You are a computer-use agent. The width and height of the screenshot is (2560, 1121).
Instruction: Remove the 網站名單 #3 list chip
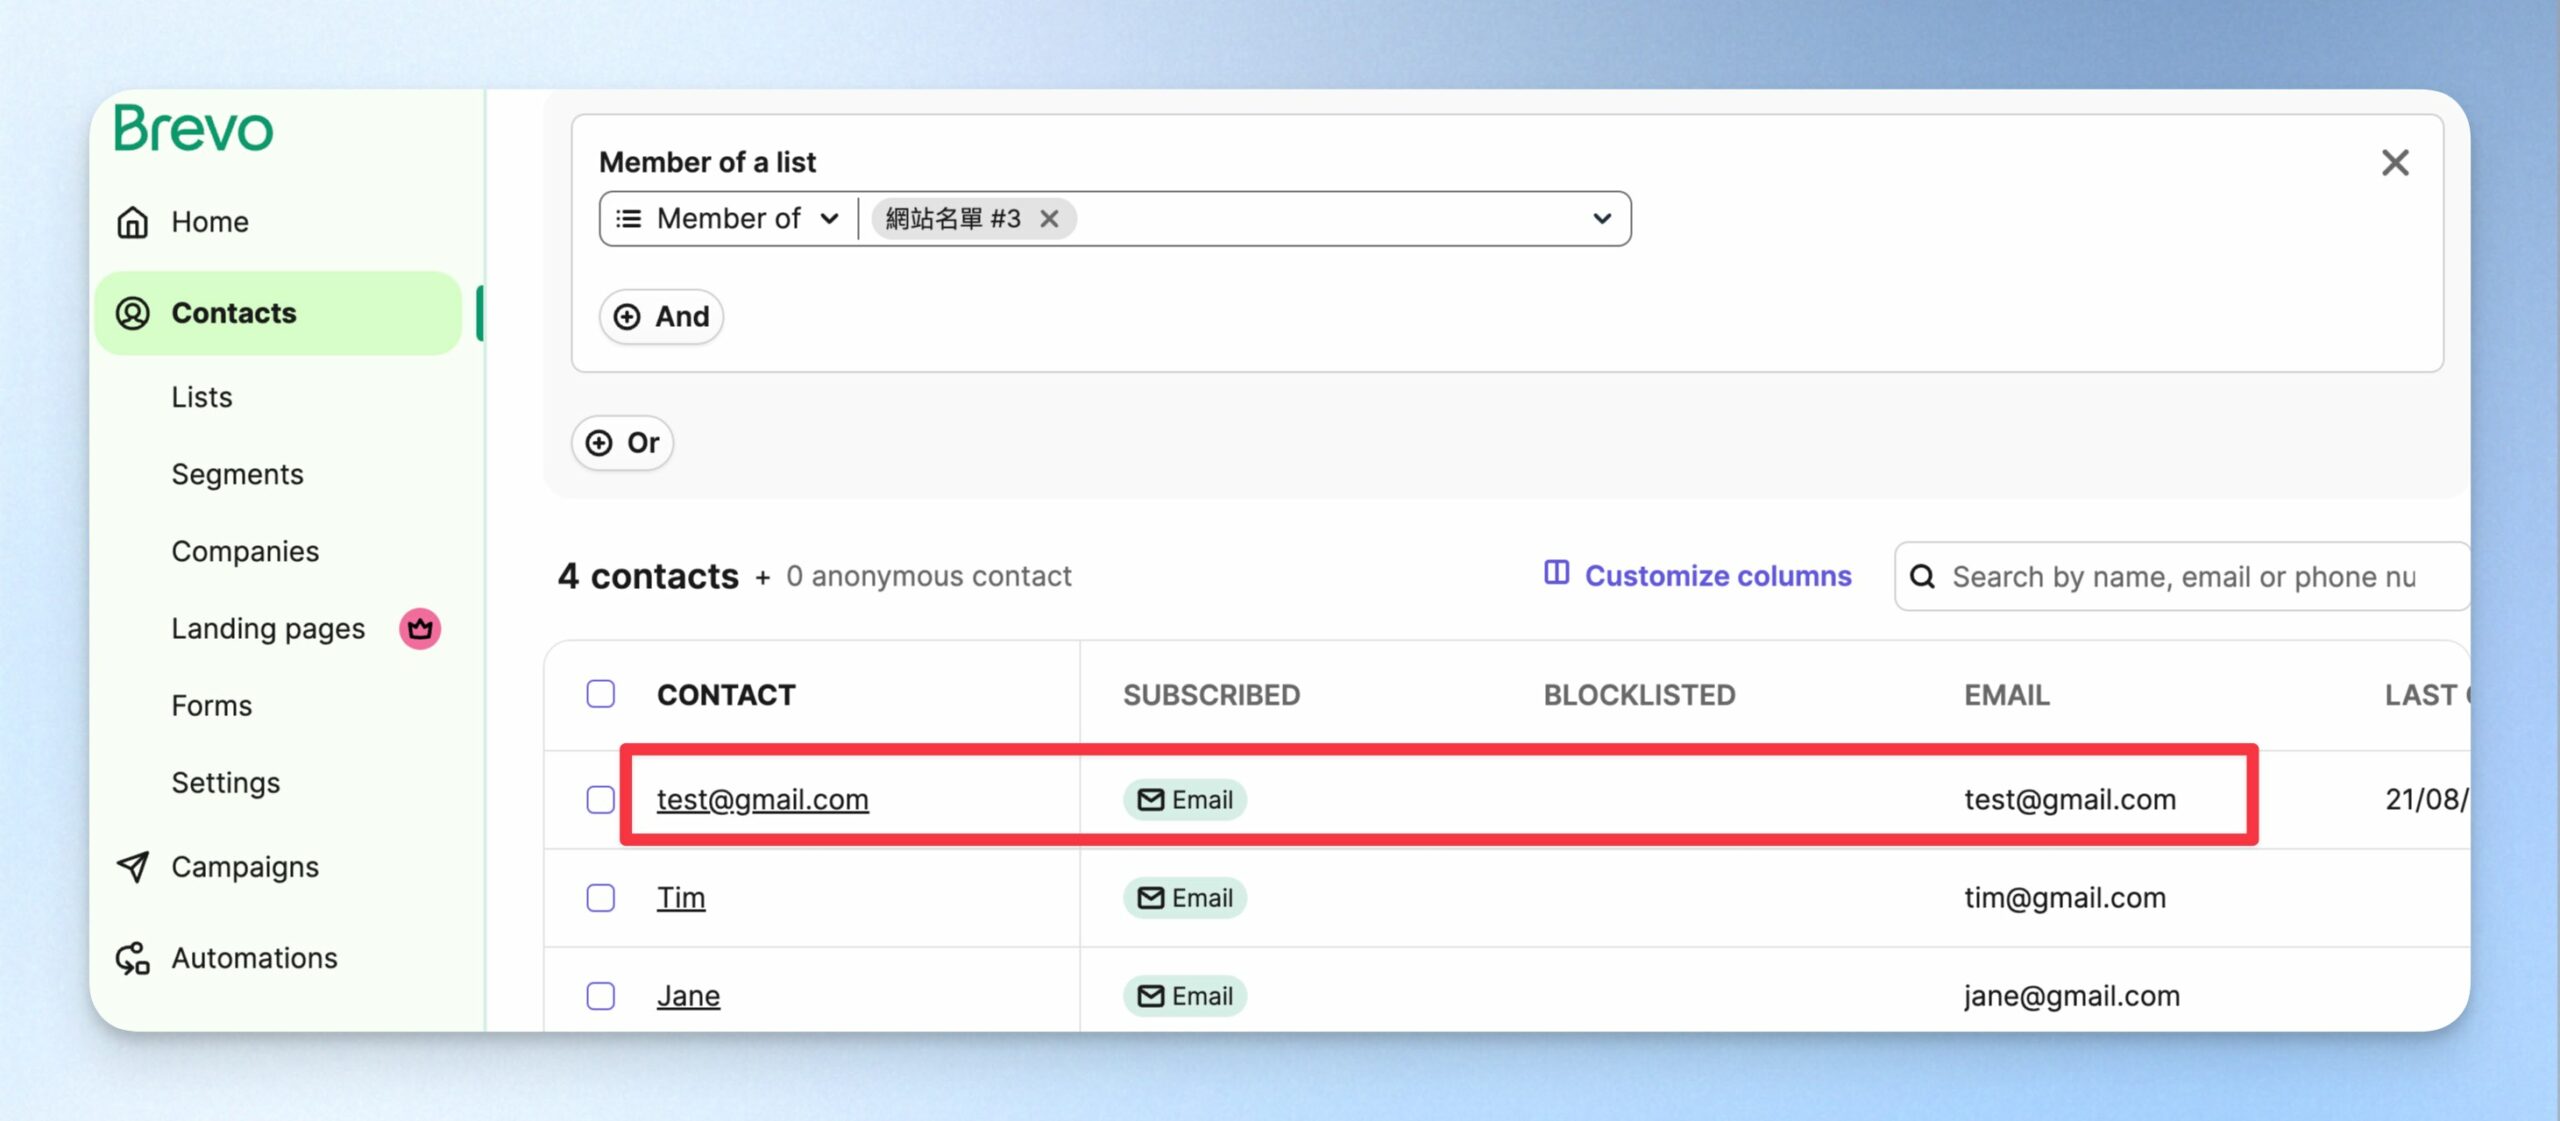point(1049,219)
